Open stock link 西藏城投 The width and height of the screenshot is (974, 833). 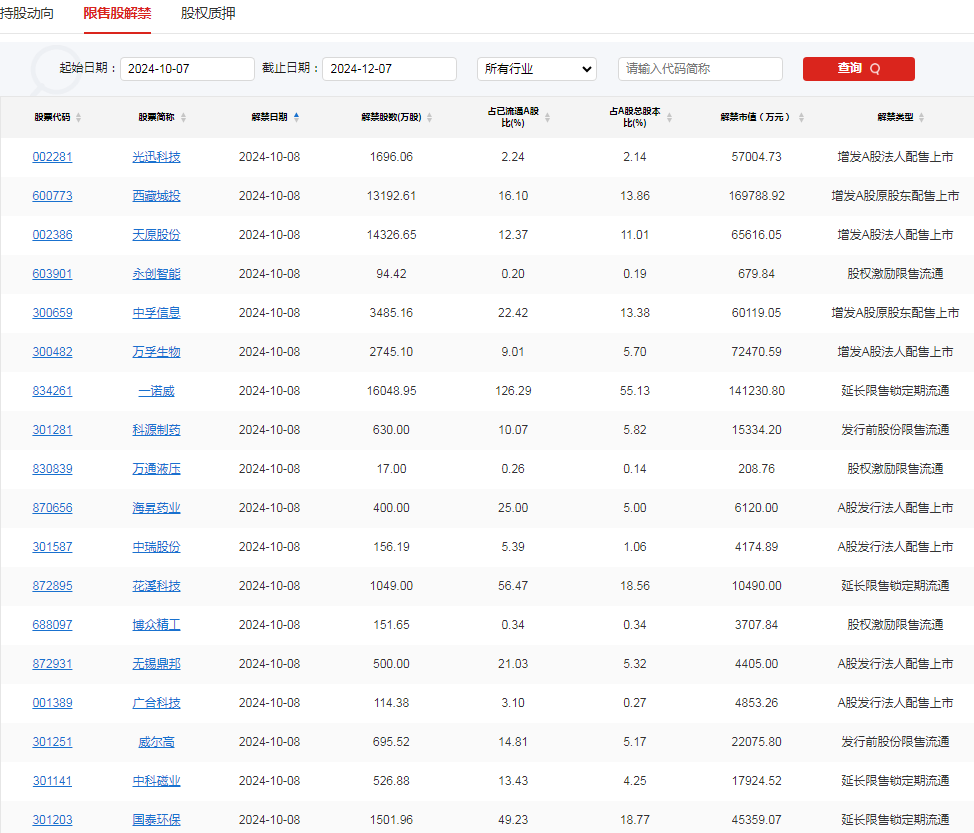coord(156,195)
